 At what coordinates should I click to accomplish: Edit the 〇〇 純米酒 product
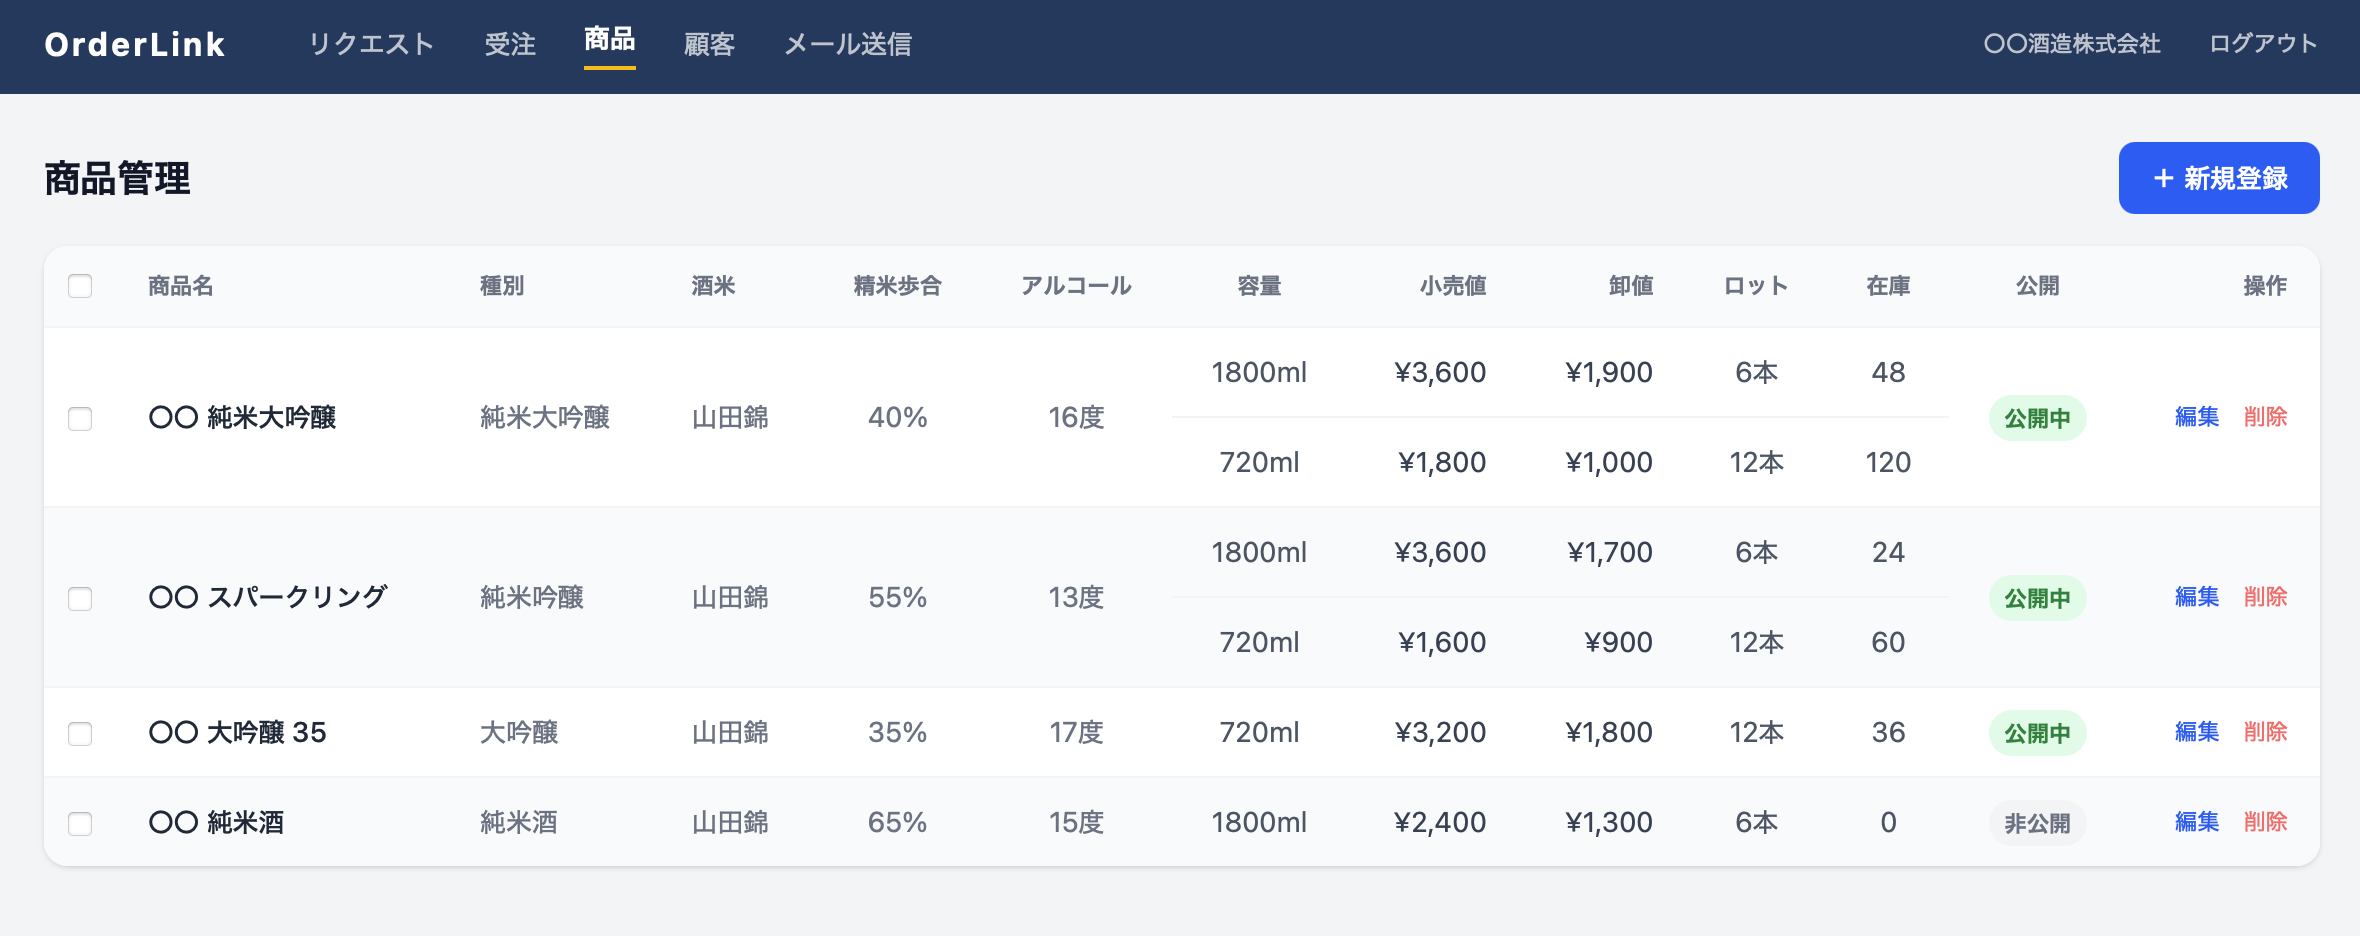[x=2197, y=822]
